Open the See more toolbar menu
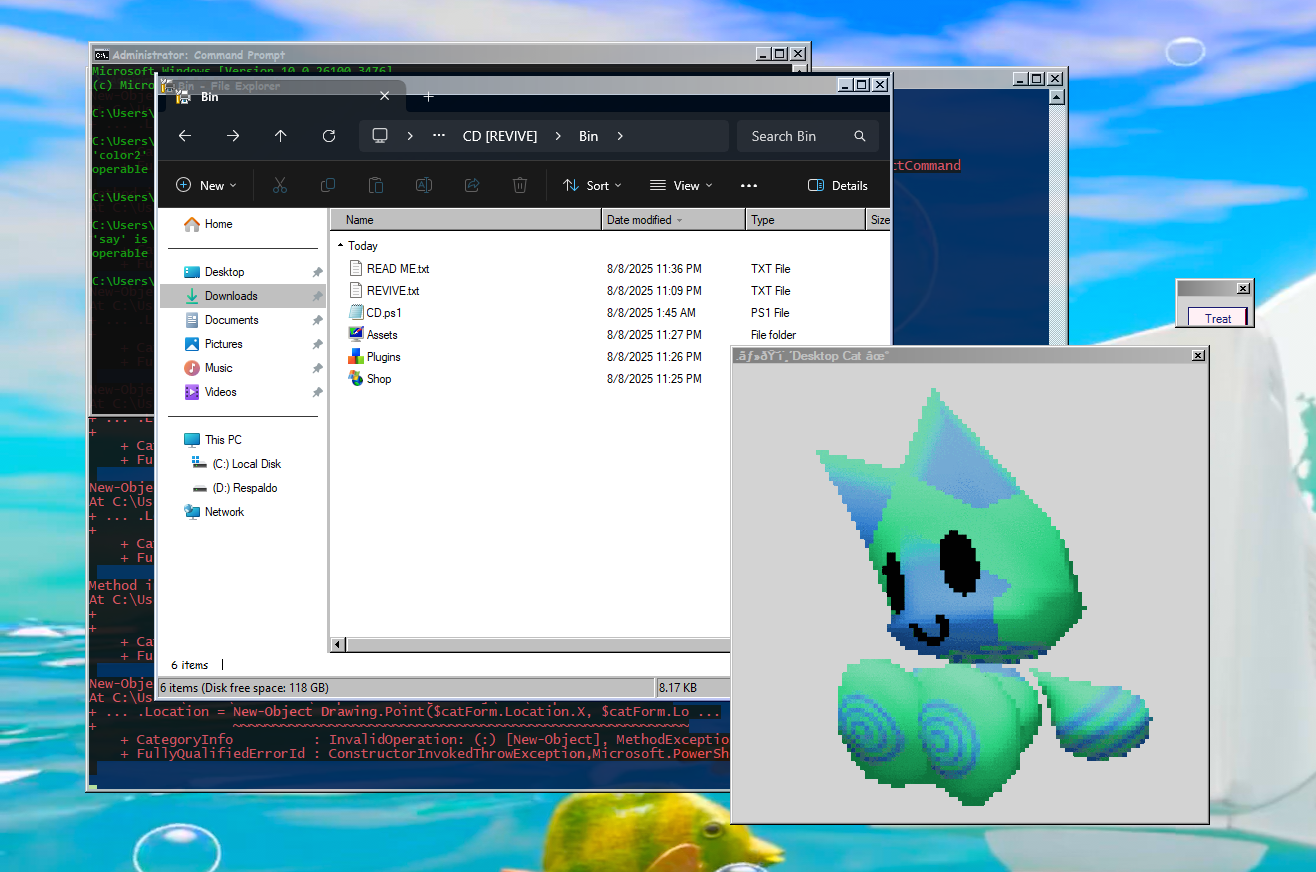Image resolution: width=1316 pixels, height=872 pixels. pyautogui.click(x=749, y=185)
